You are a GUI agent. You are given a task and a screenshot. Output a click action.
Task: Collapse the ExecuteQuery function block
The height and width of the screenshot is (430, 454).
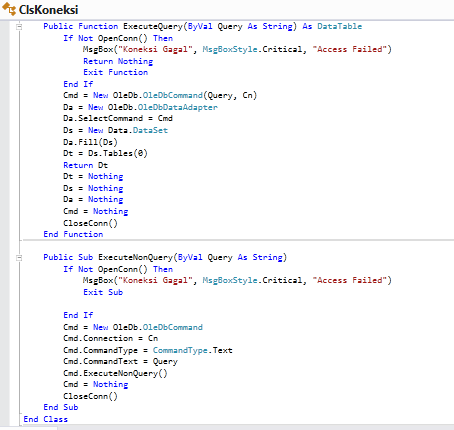(19, 27)
